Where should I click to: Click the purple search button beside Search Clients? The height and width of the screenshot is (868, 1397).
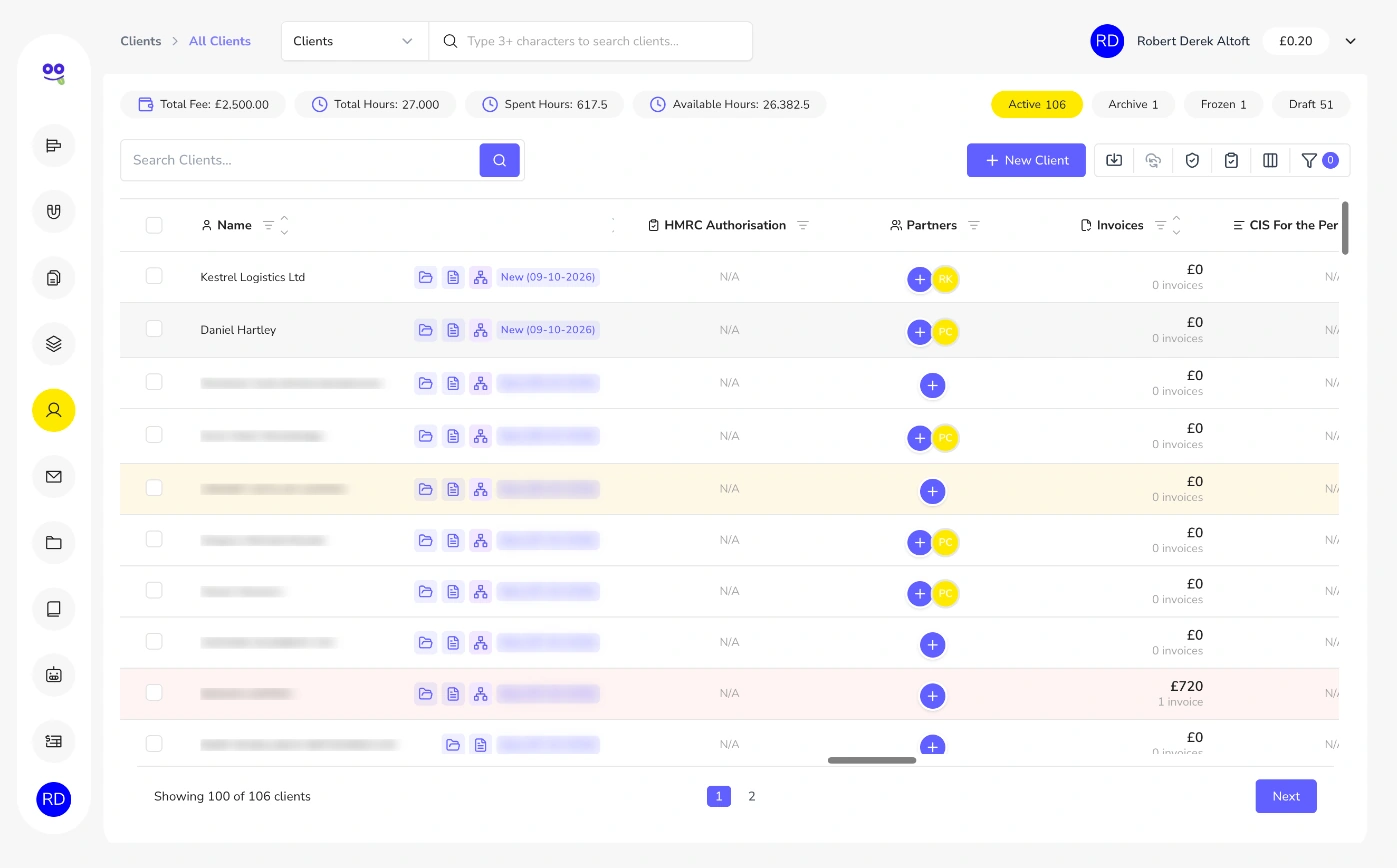coord(500,160)
